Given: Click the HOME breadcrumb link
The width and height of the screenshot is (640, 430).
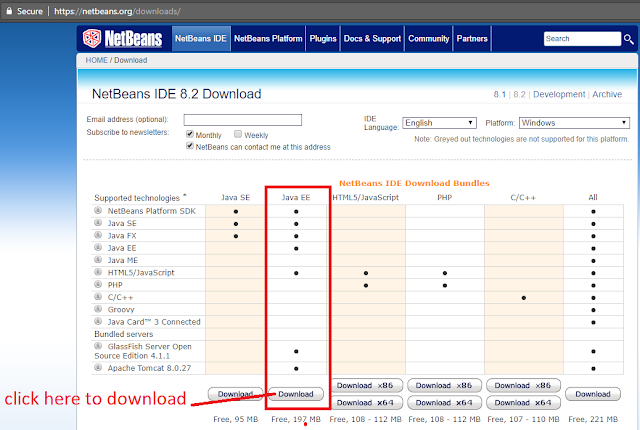Looking at the screenshot, I should click(96, 60).
